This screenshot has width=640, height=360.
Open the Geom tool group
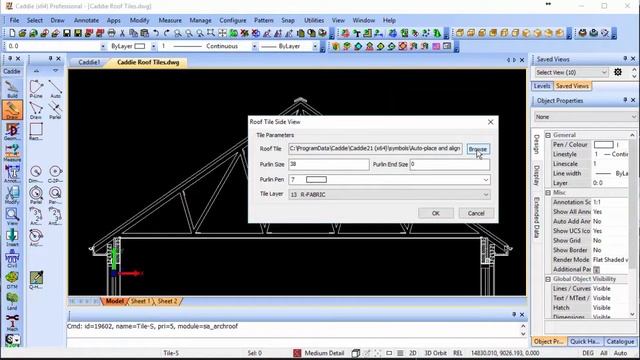(x=12, y=131)
